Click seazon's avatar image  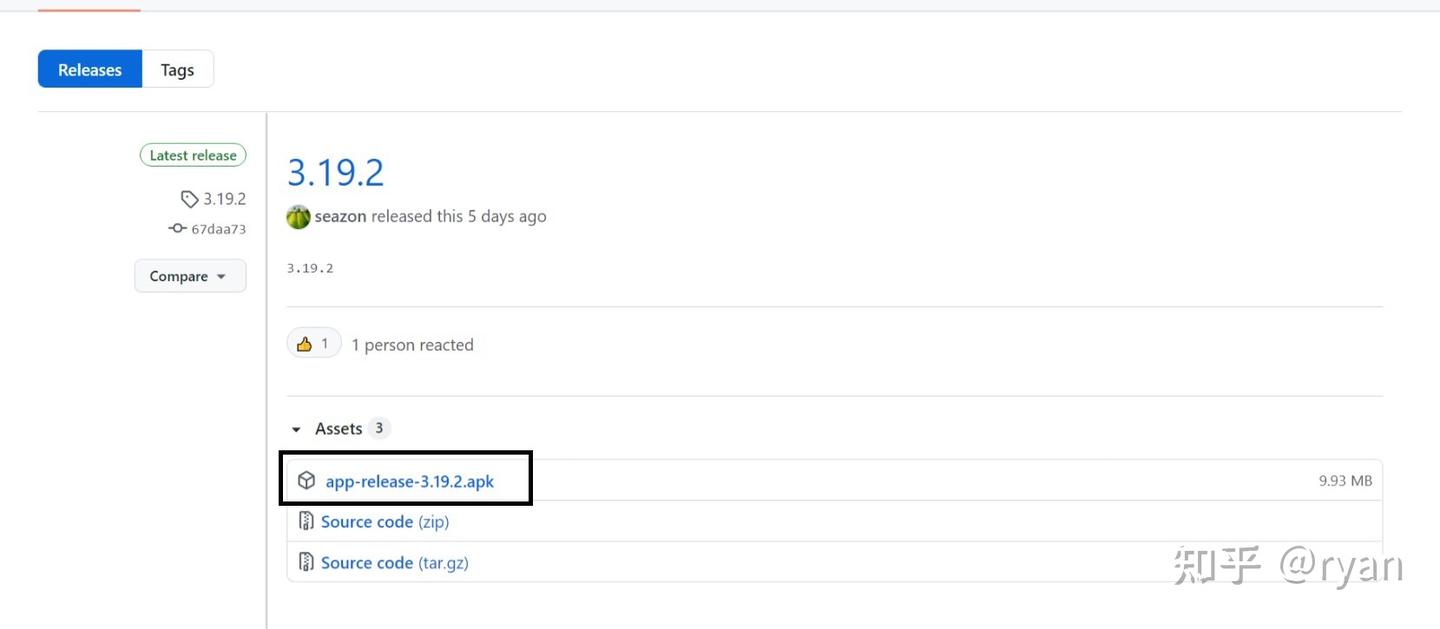pos(298,217)
